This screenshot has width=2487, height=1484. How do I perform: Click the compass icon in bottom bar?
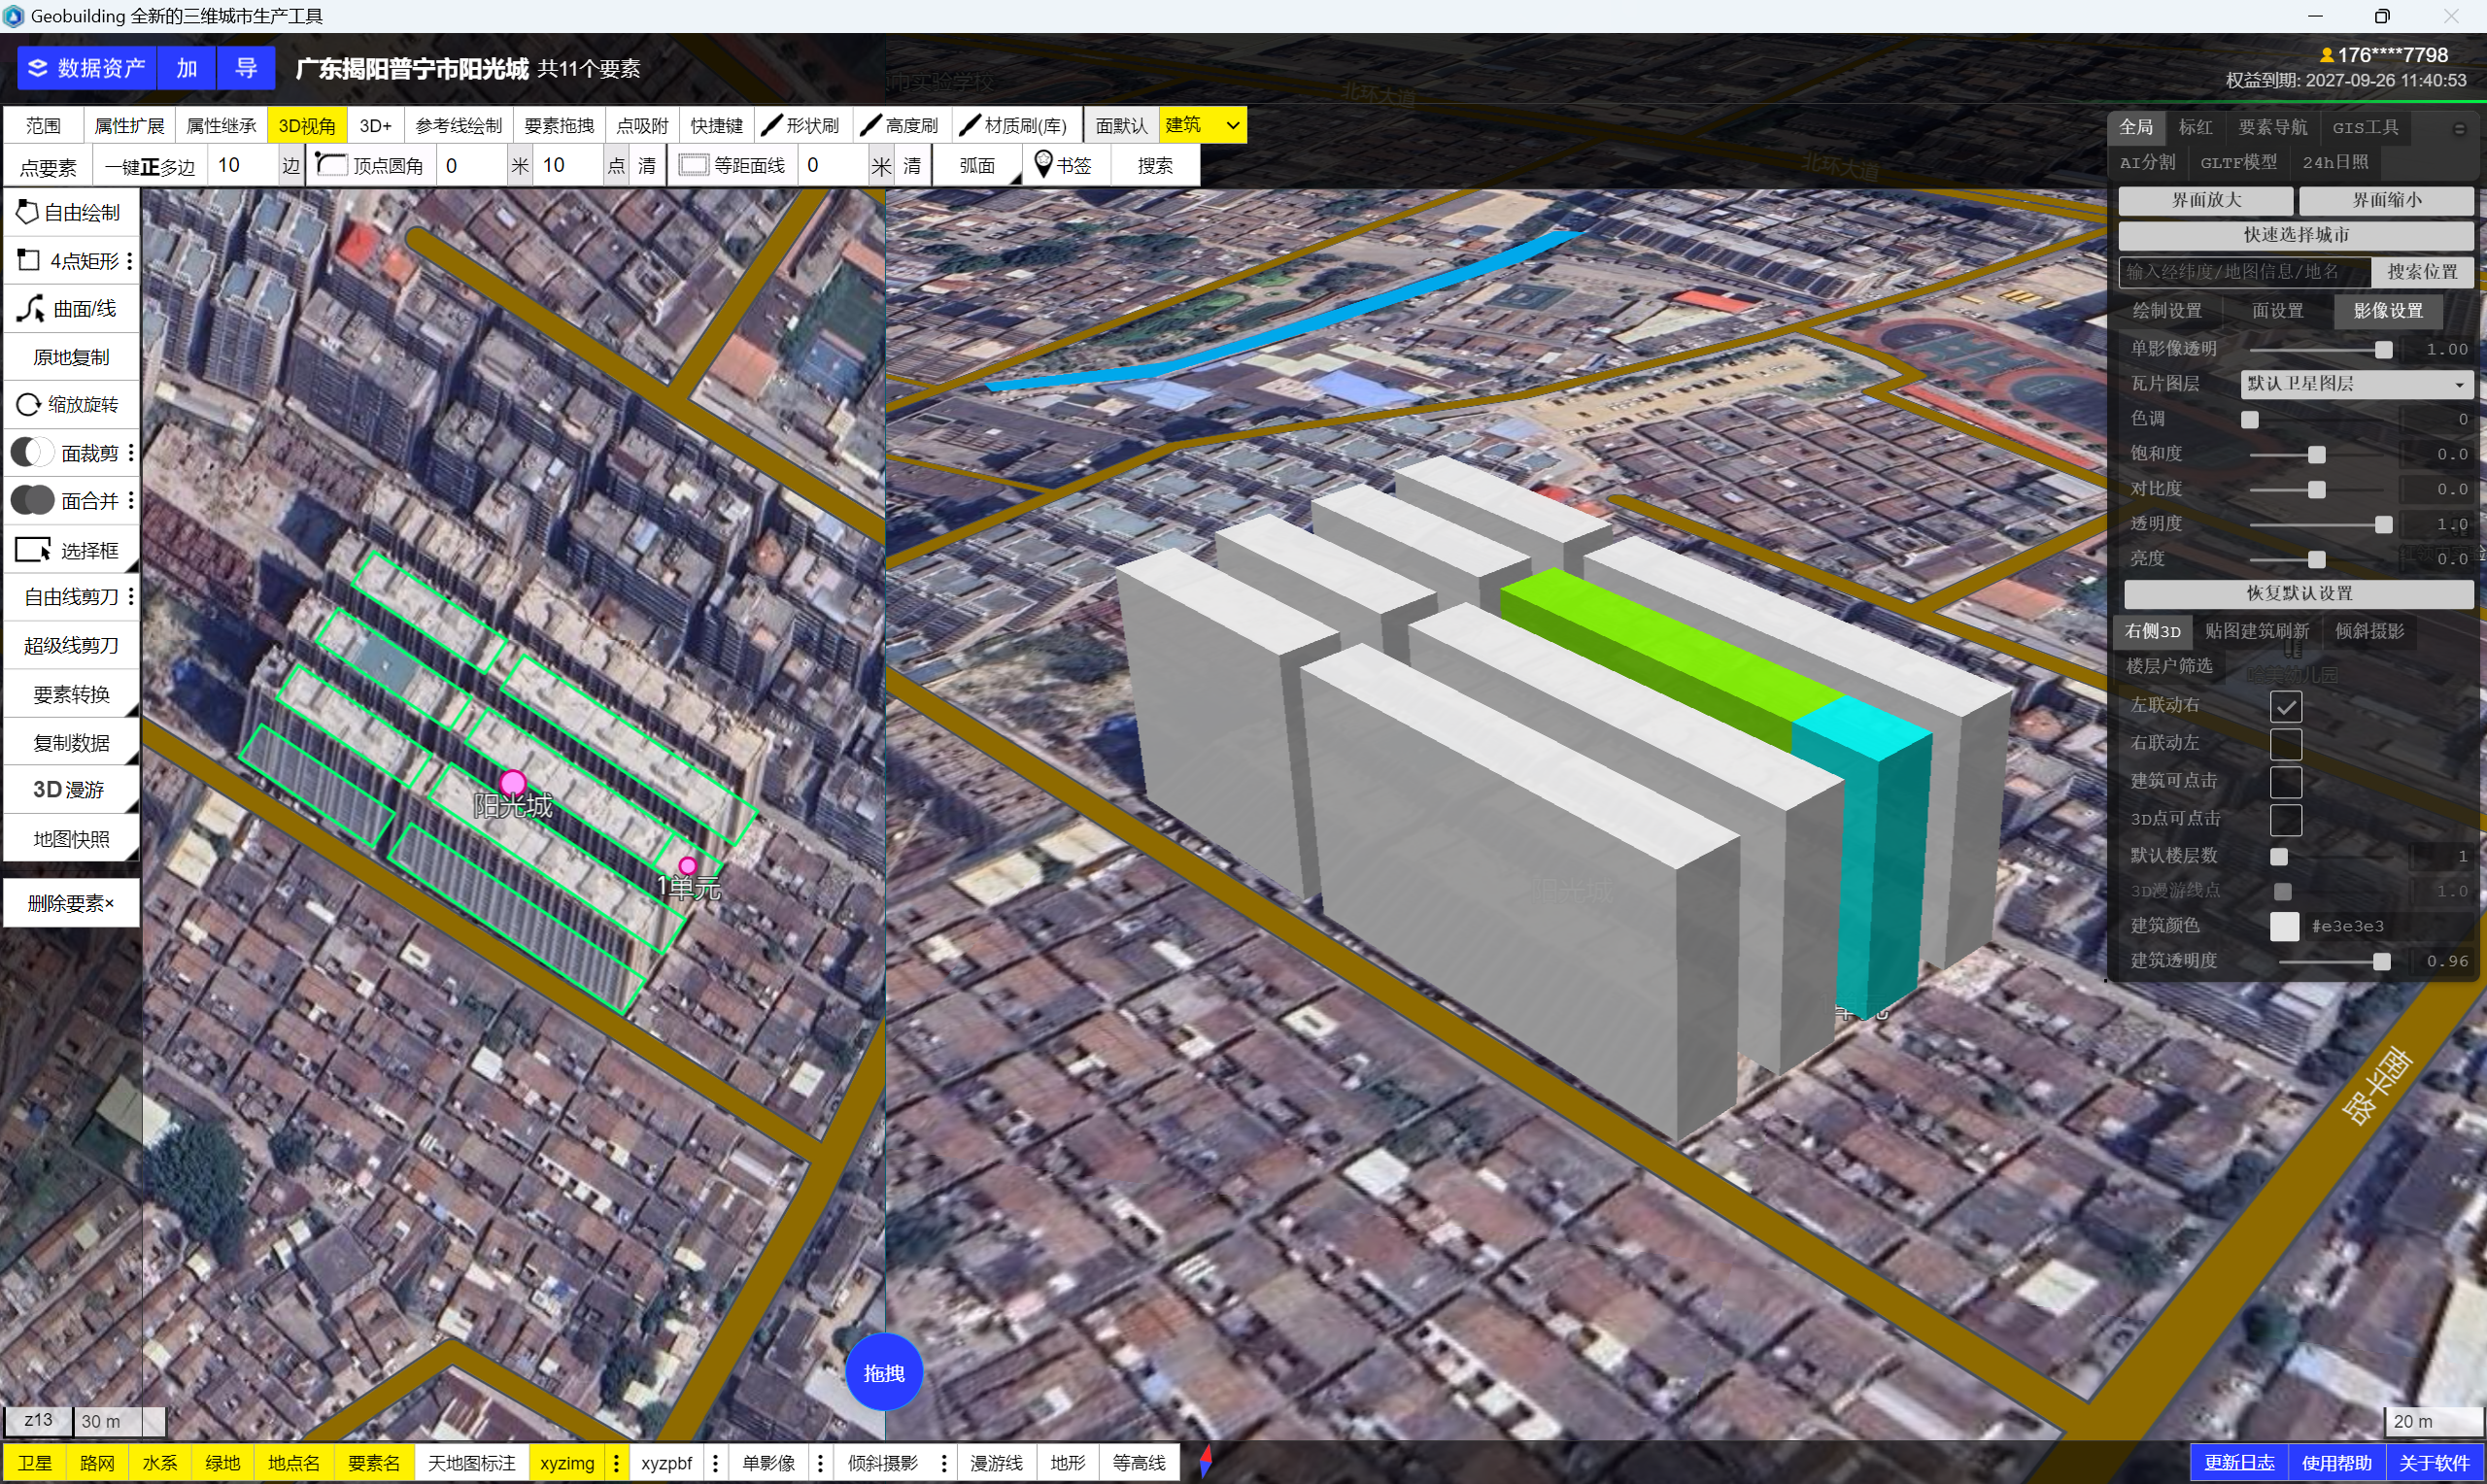coord(1206,1462)
